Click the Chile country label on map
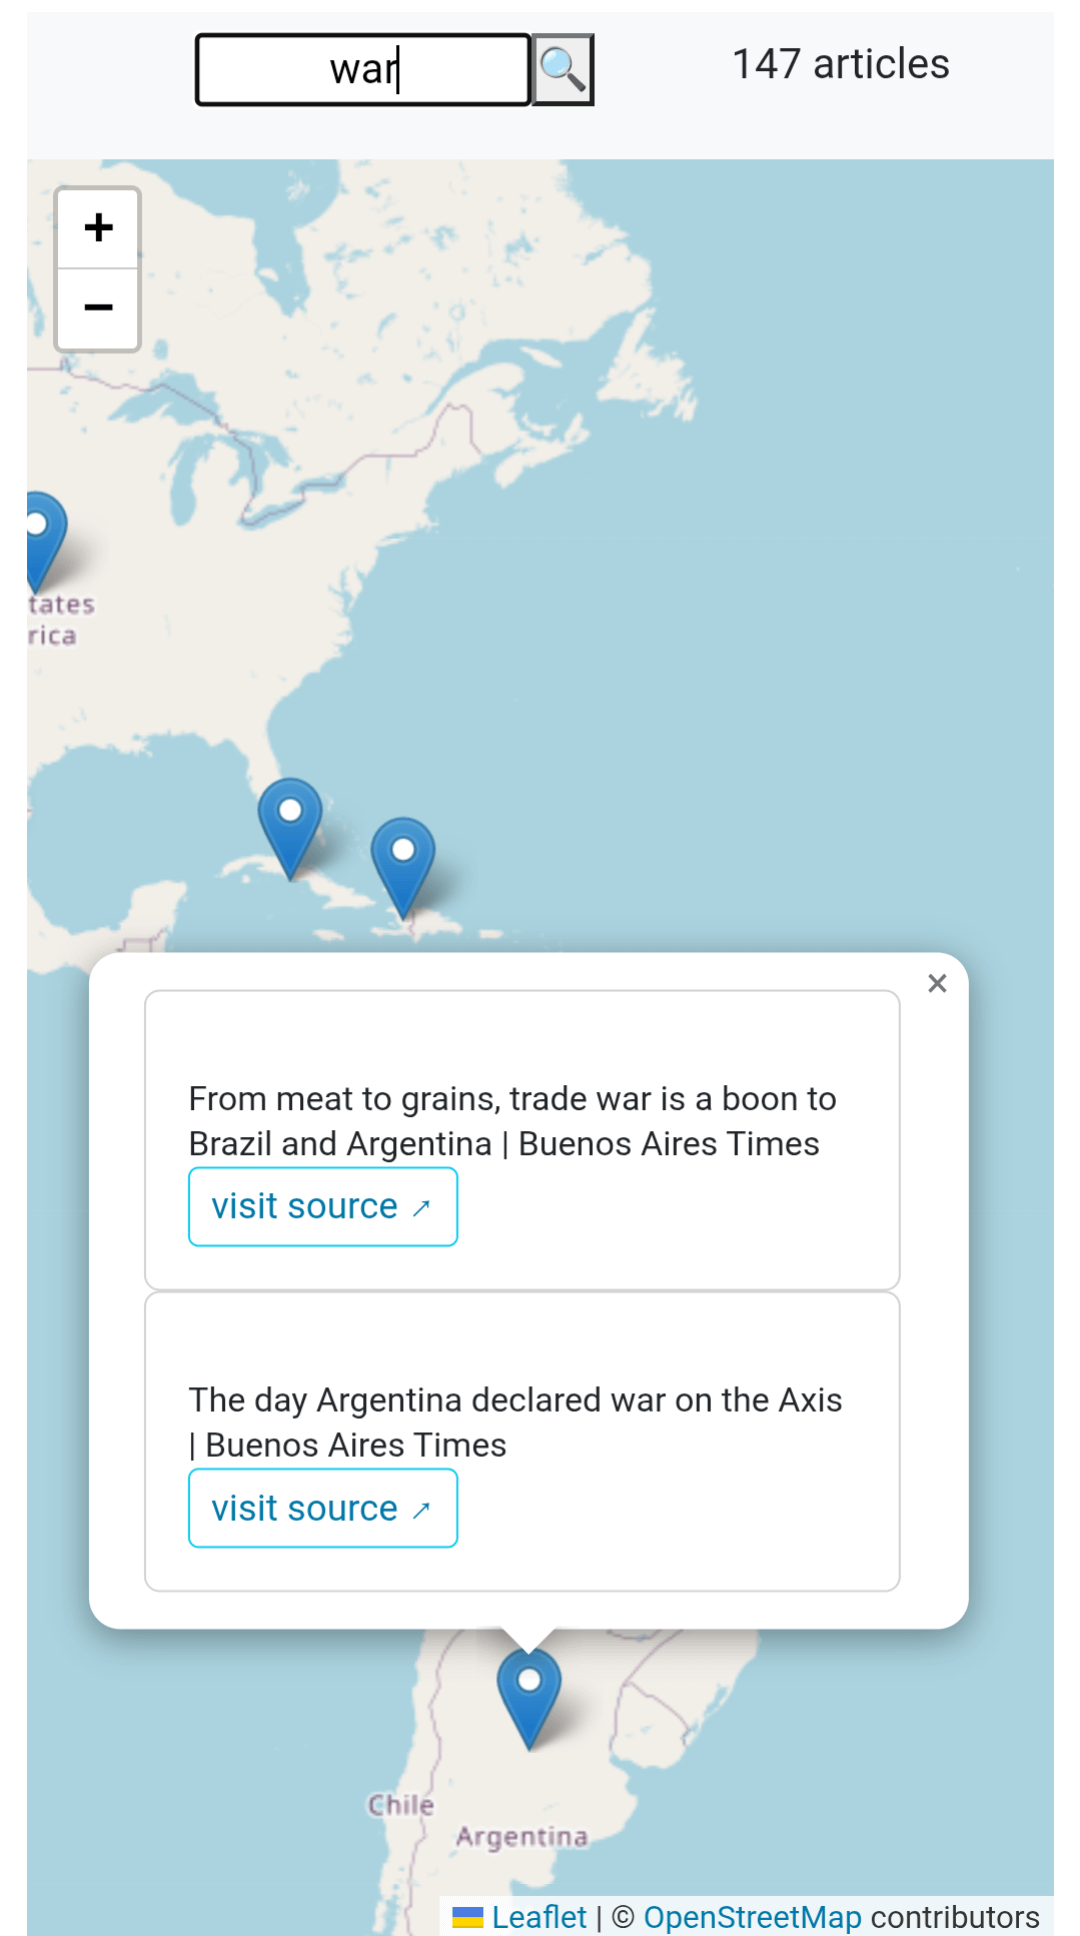This screenshot has width=1080, height=1936. 401,1805
